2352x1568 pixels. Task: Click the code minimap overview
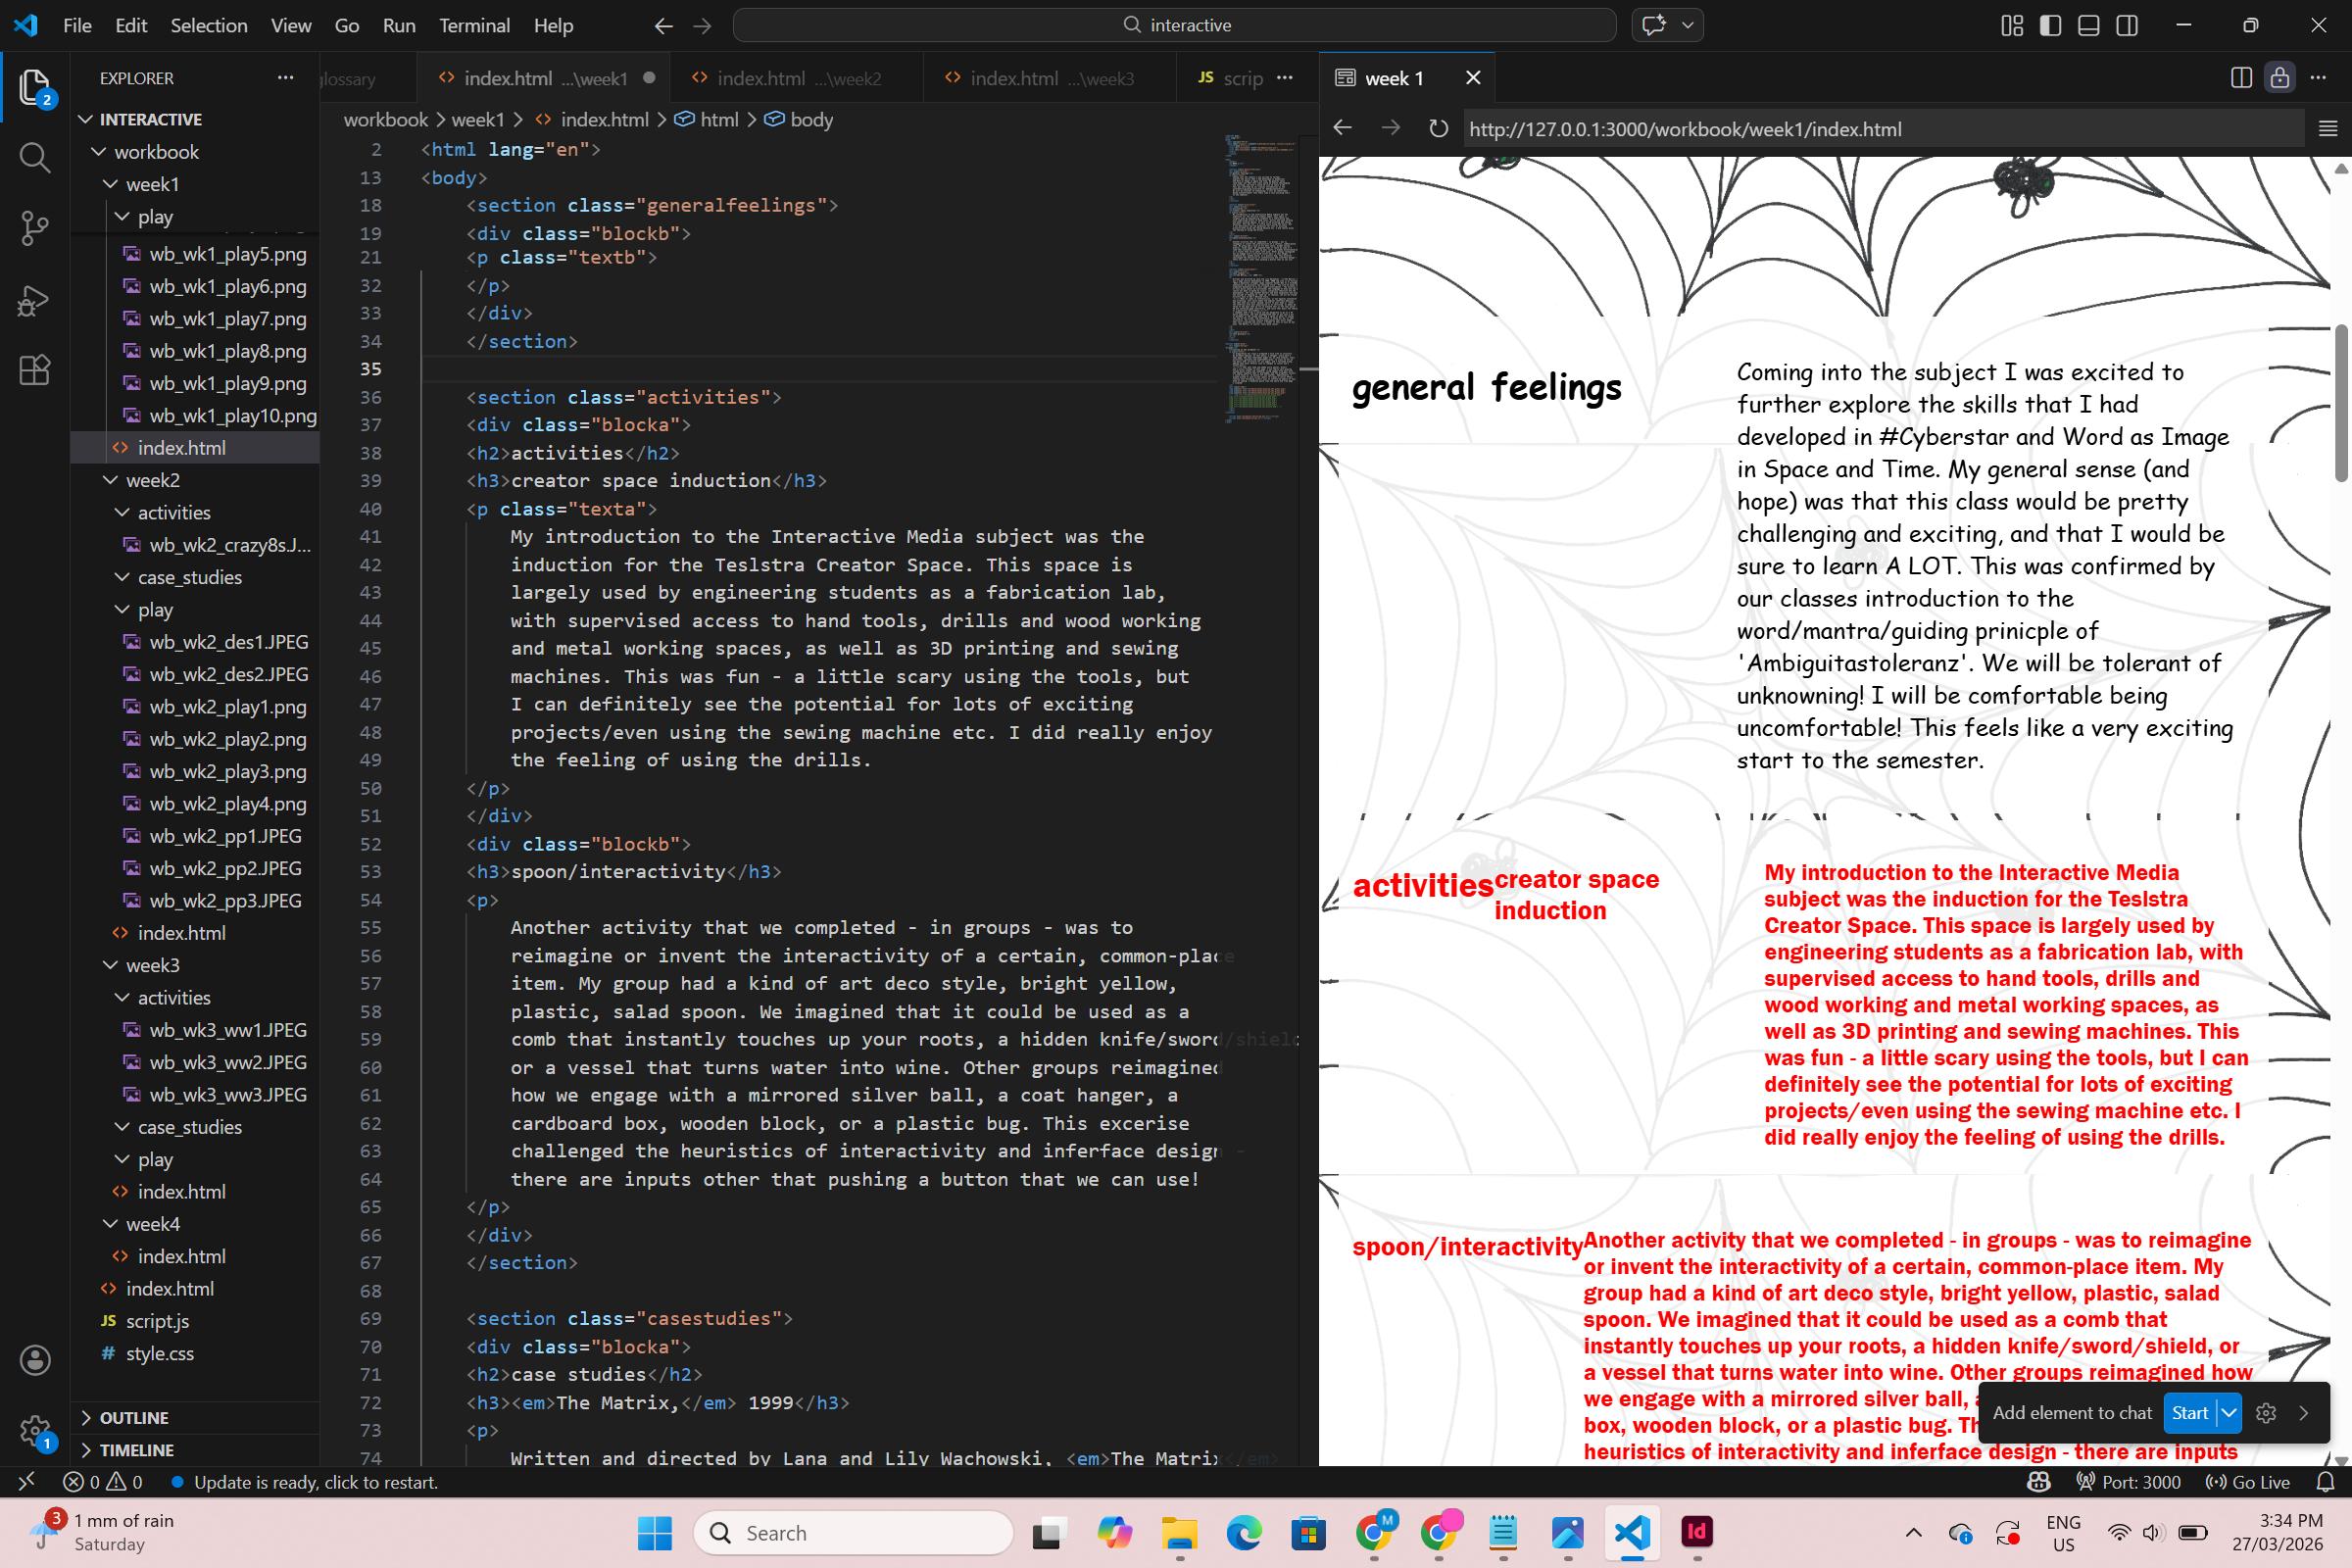(1260, 280)
